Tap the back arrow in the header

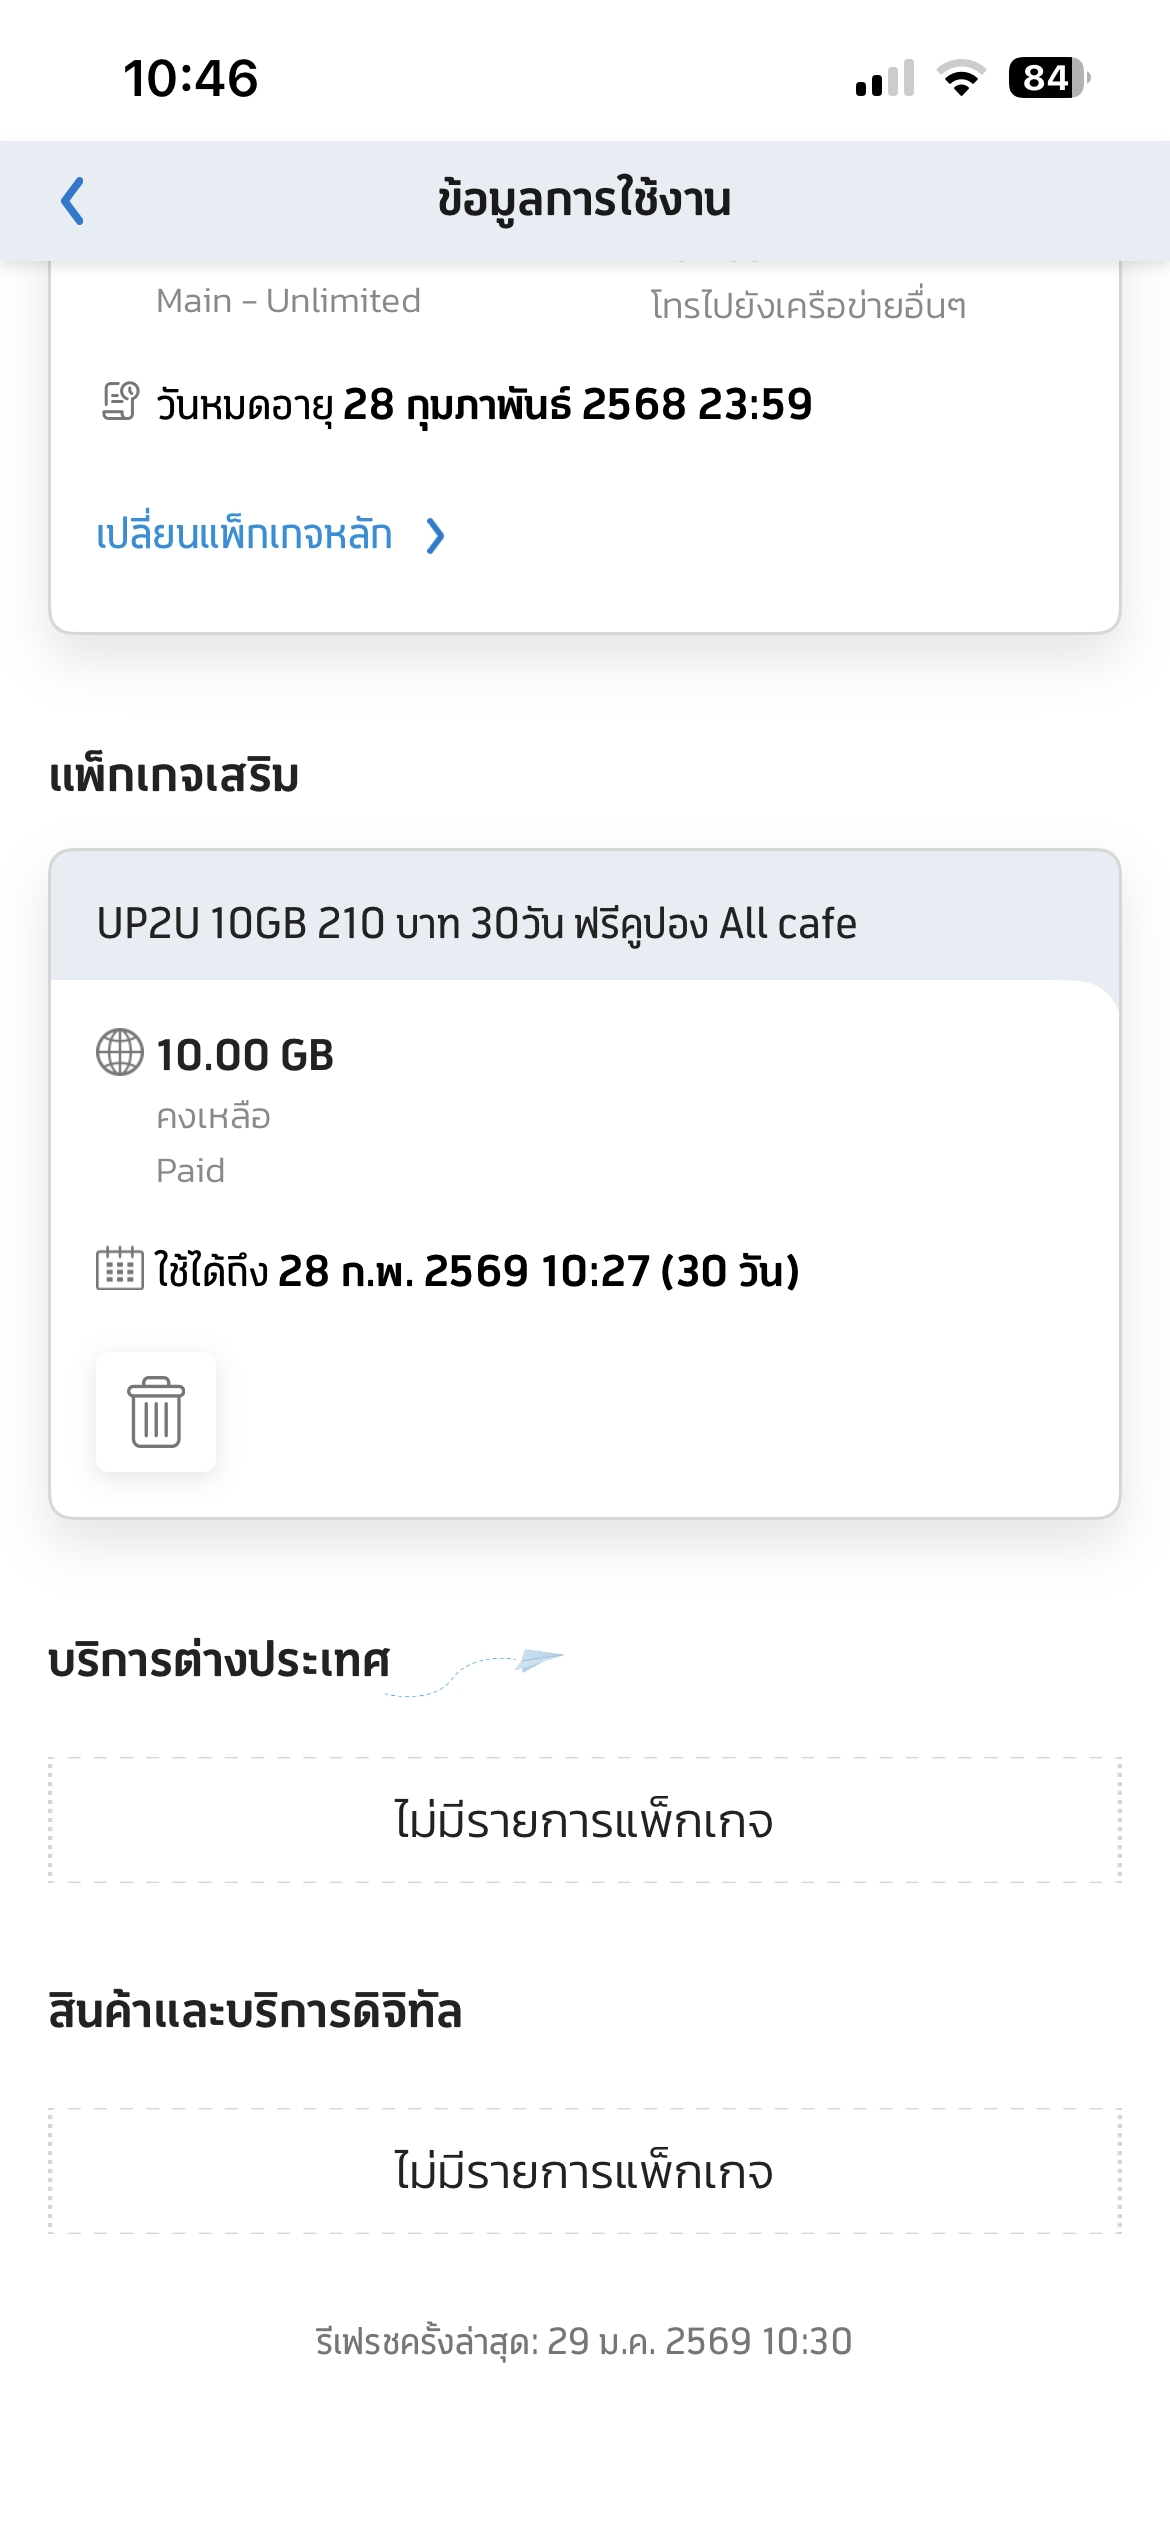pos(73,201)
